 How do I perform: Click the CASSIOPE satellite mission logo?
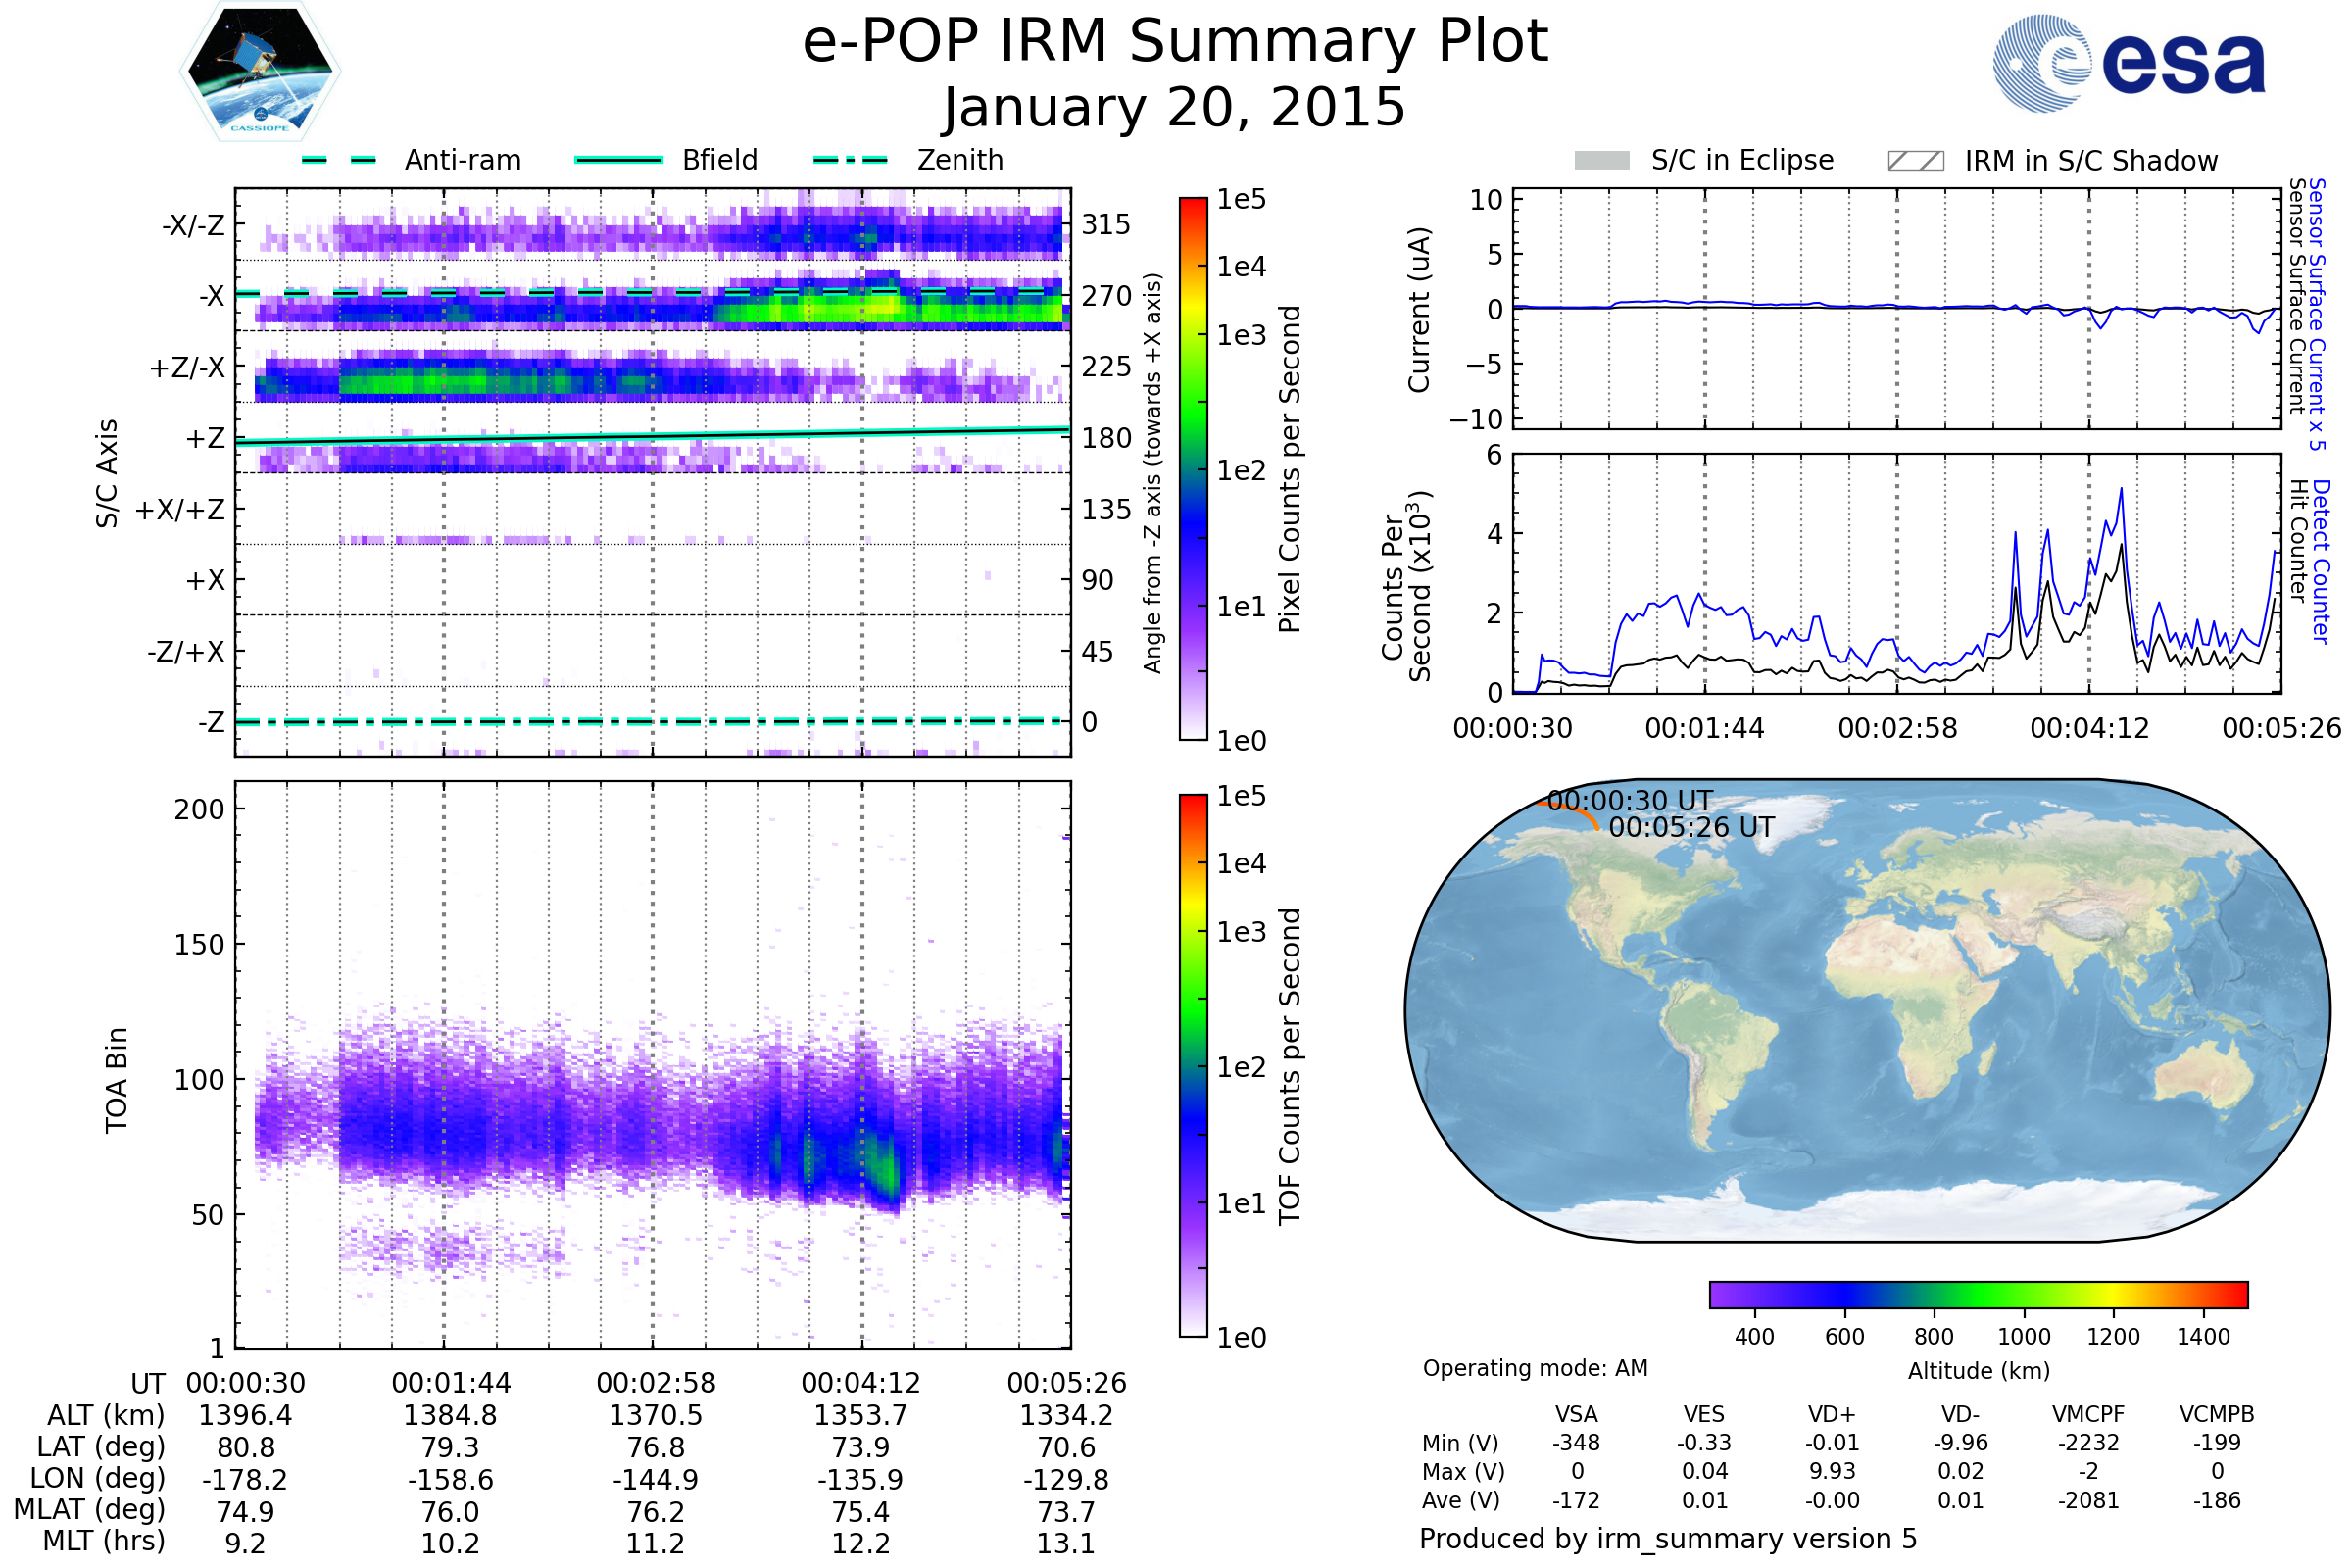point(260,72)
